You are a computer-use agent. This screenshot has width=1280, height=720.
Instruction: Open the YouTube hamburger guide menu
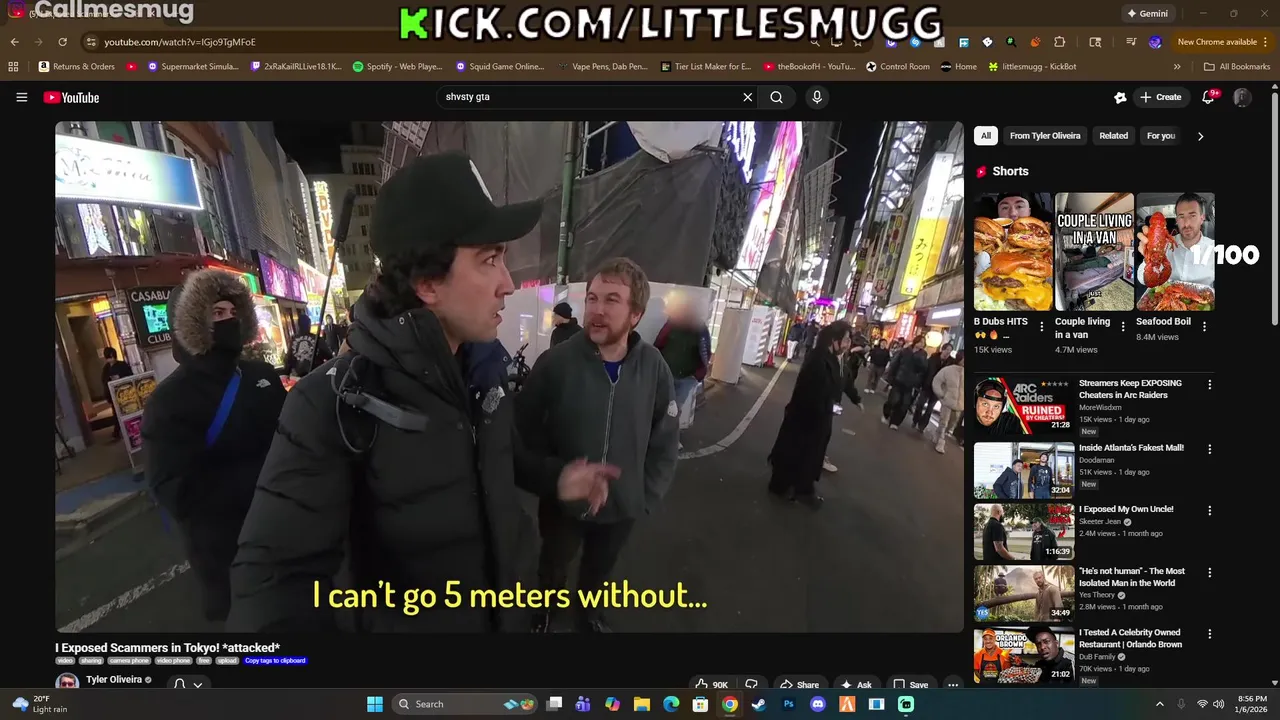(x=21, y=97)
